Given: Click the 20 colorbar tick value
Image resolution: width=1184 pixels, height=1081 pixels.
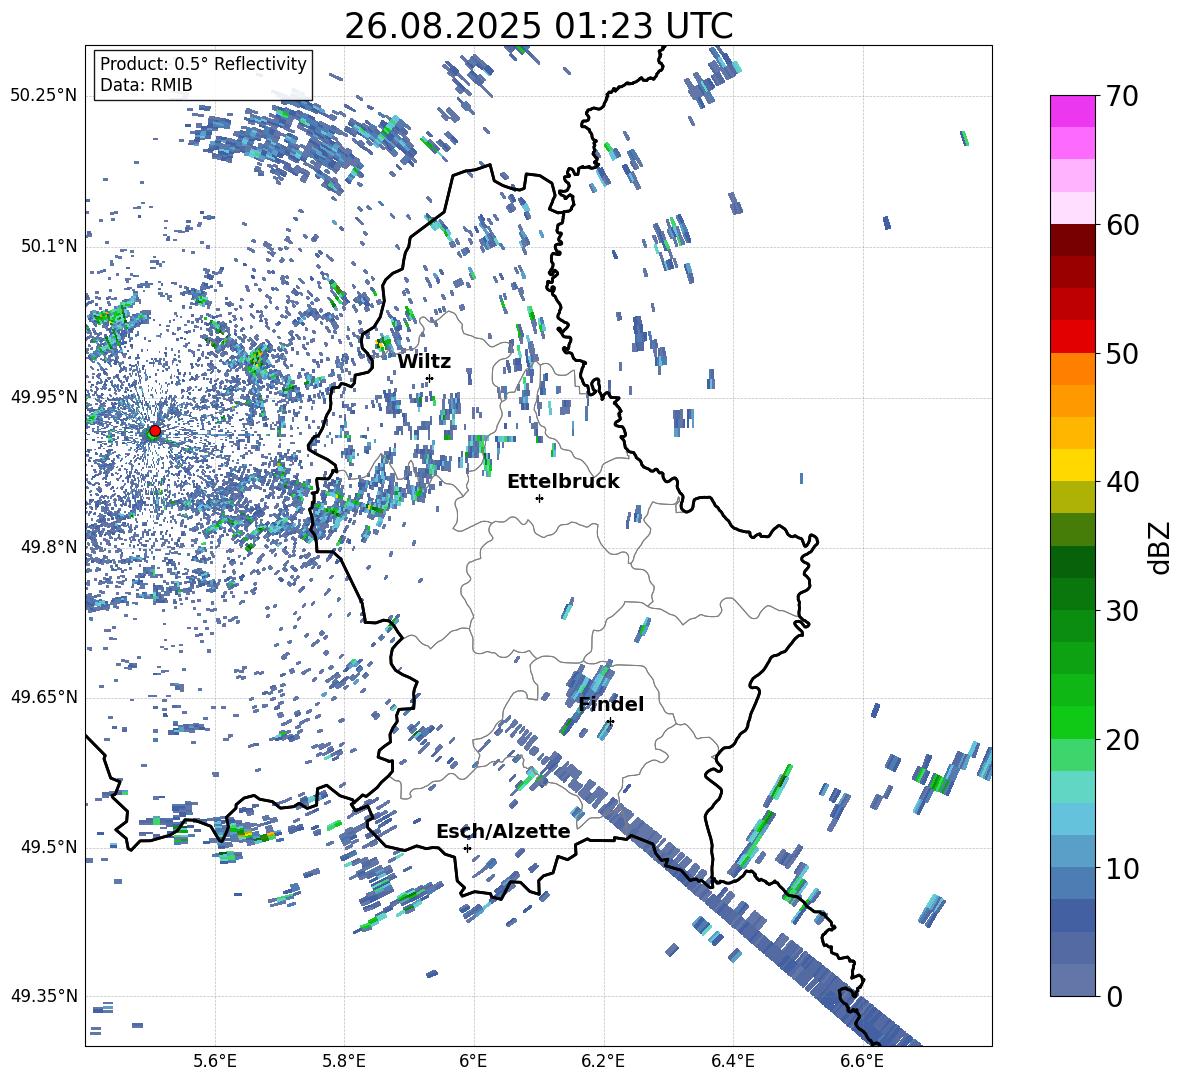Looking at the screenshot, I should click(x=1122, y=739).
